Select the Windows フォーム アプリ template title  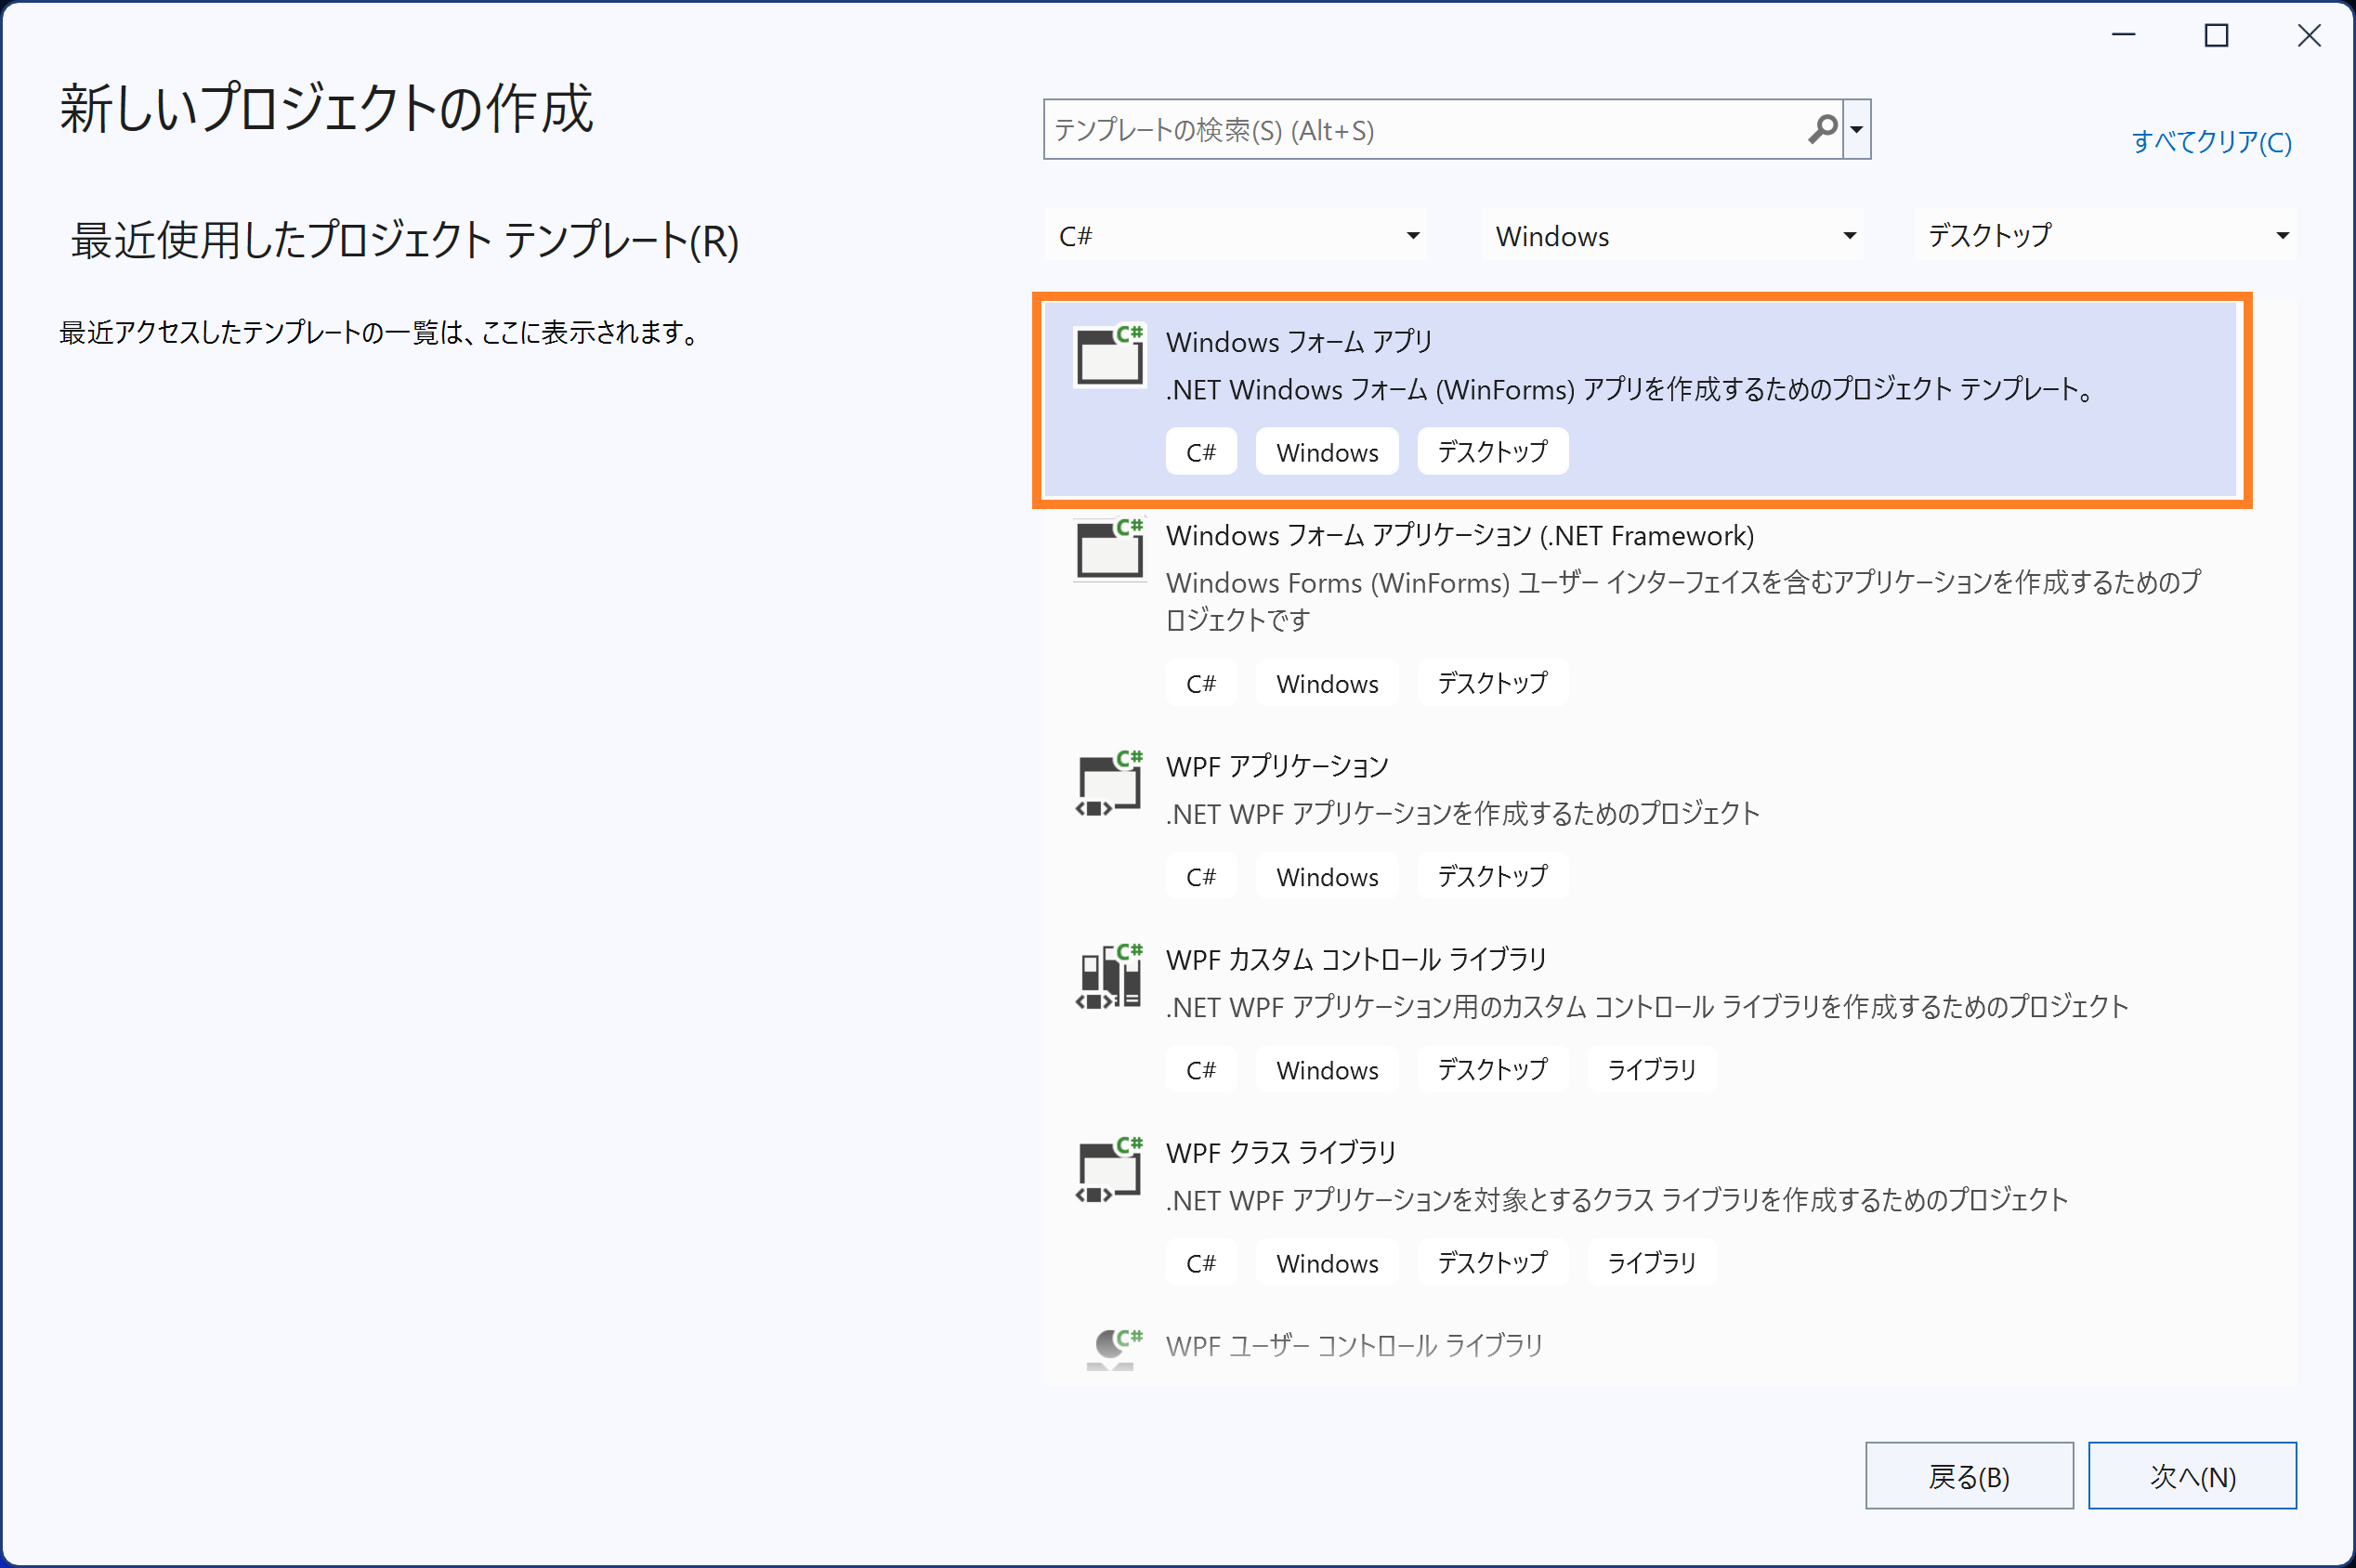(x=1299, y=342)
